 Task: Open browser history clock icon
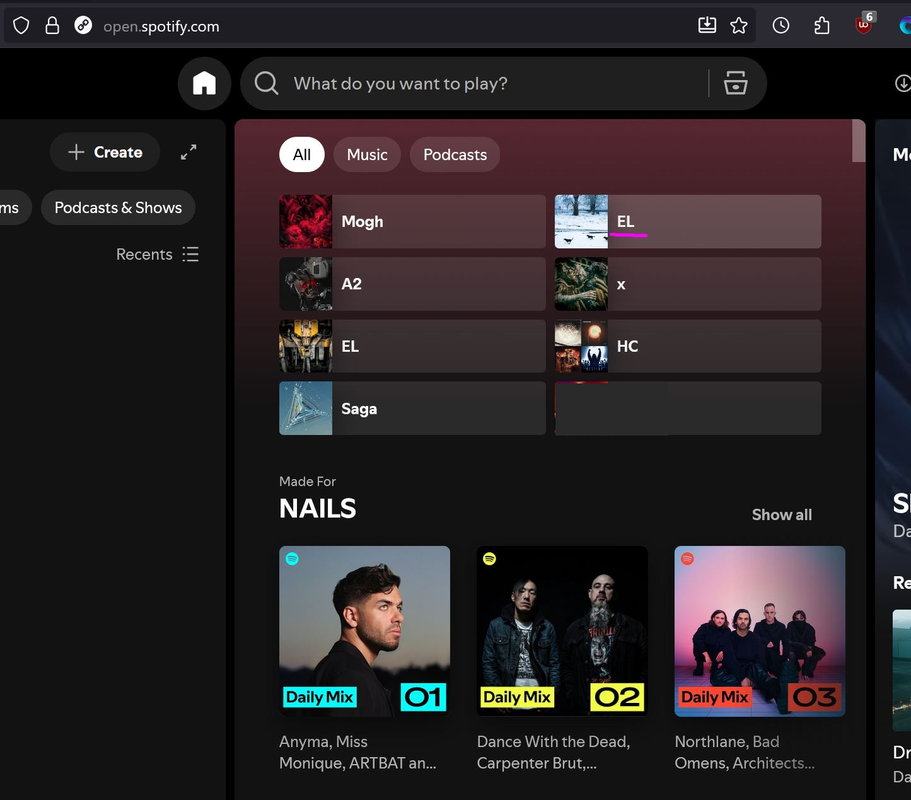781,26
